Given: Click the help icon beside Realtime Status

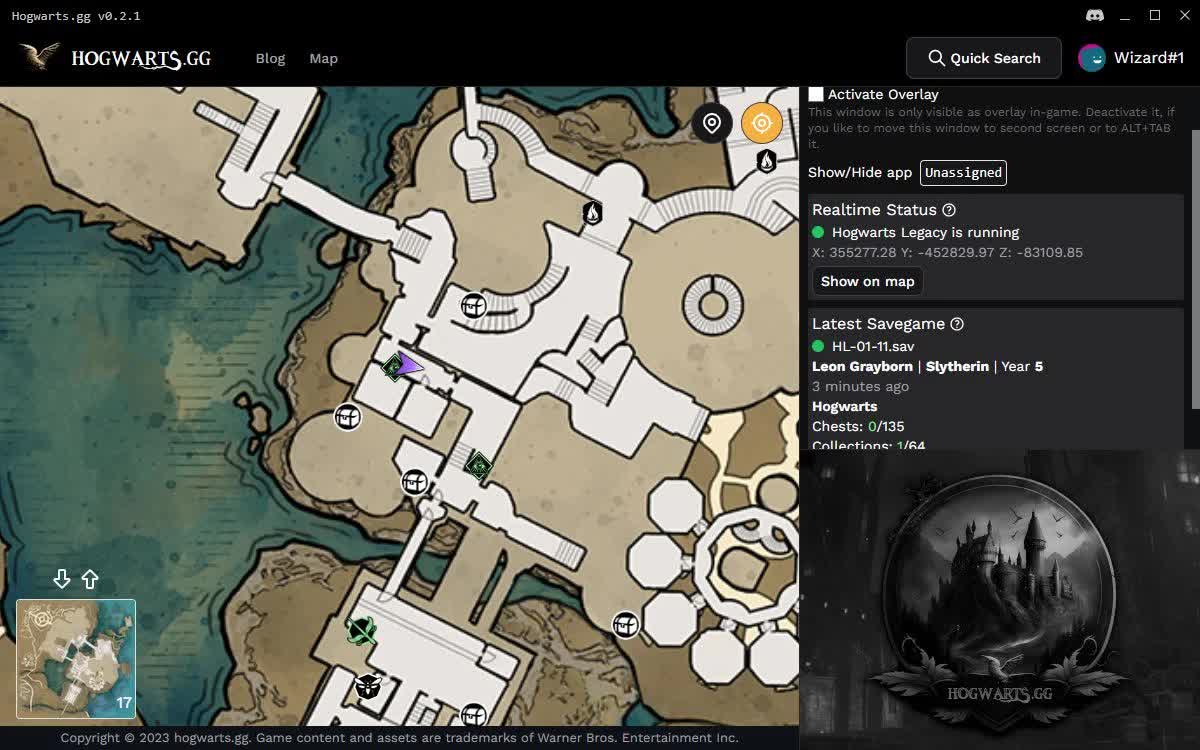Looking at the screenshot, I should pos(949,210).
